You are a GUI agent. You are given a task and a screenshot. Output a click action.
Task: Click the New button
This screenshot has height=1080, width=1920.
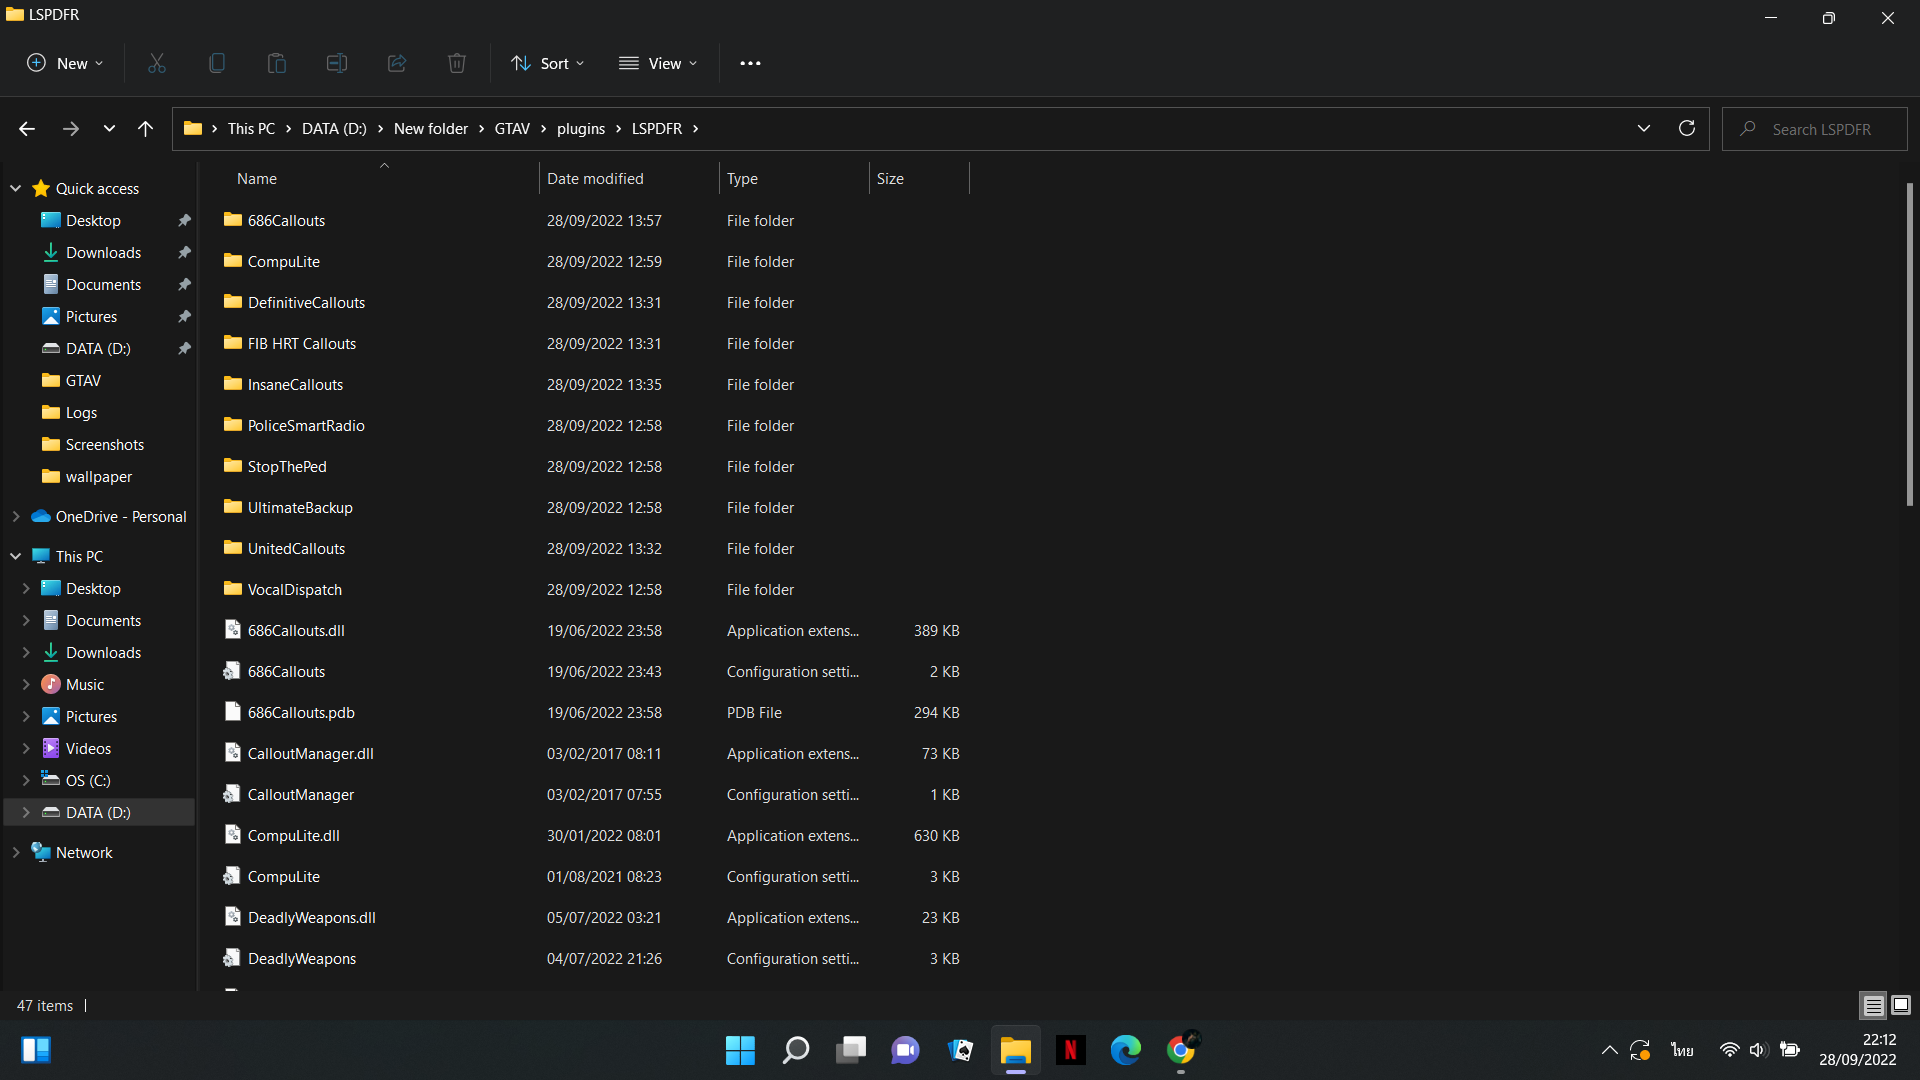[x=64, y=63]
